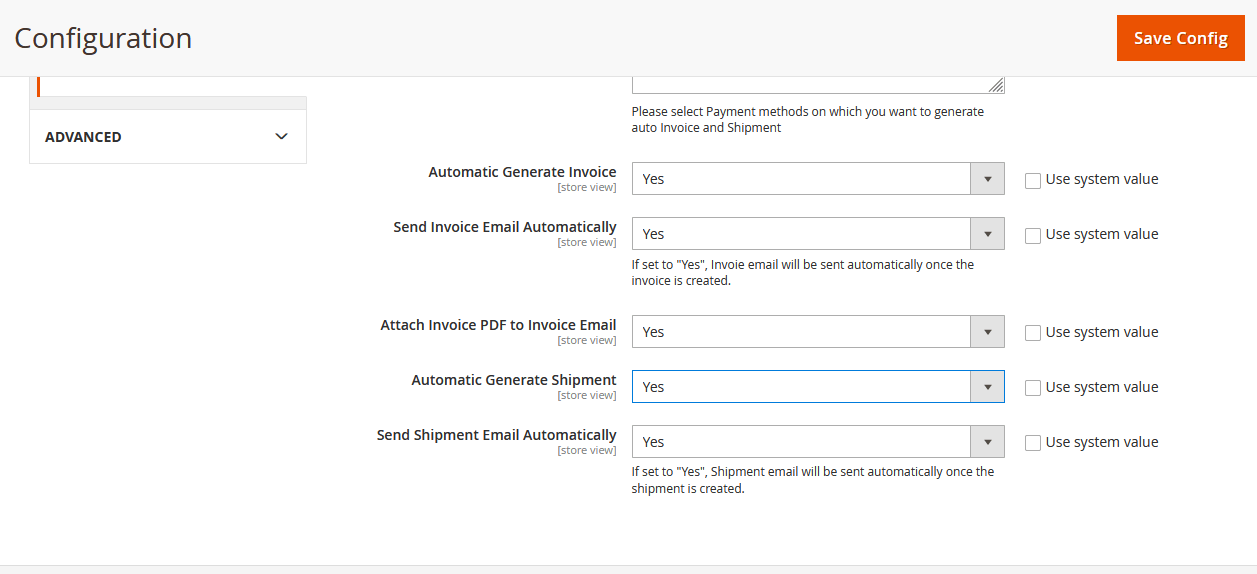
Task: Click the text area resize handle
Action: pyautogui.click(x=997, y=87)
